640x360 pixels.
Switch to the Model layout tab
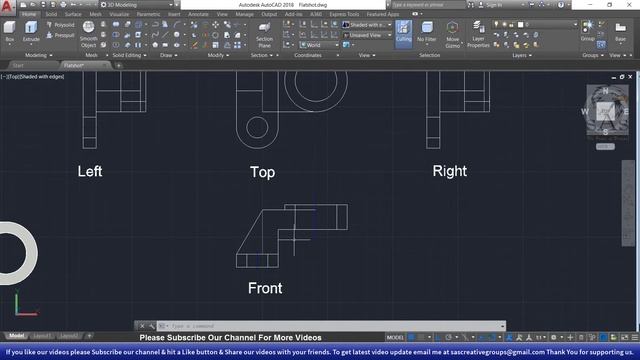[x=17, y=336]
